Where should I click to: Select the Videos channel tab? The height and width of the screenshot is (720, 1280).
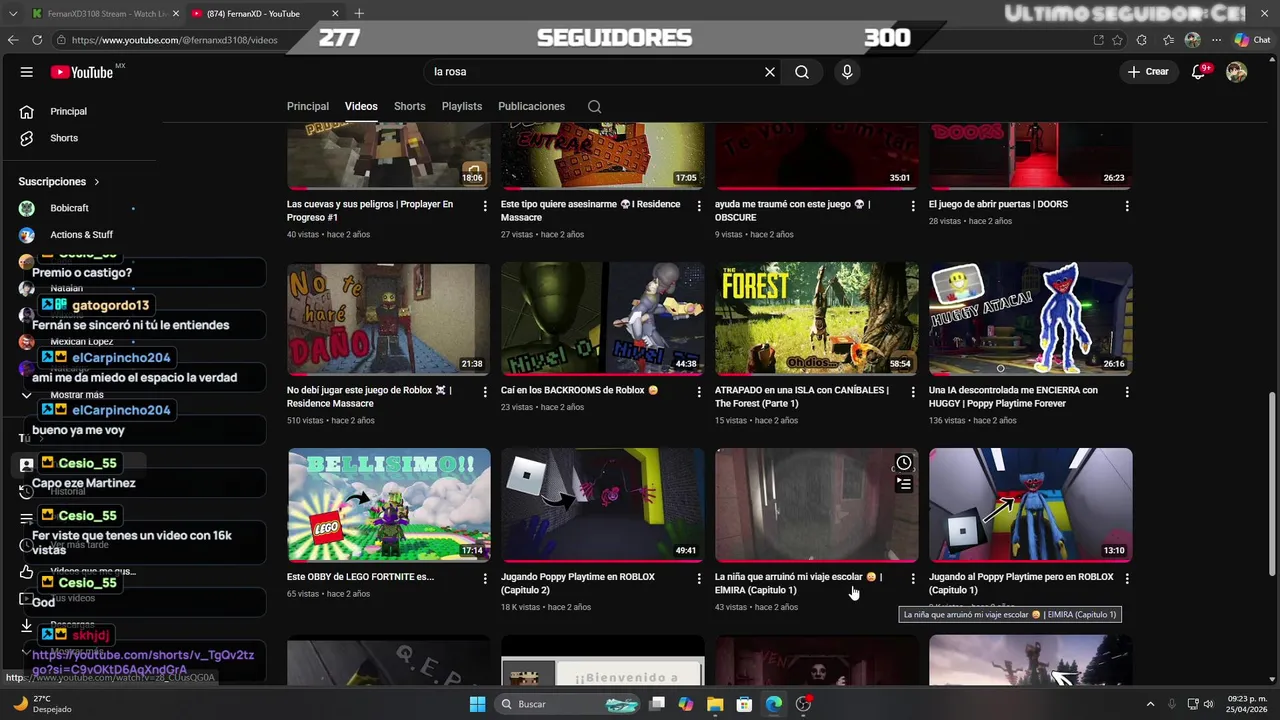361,106
